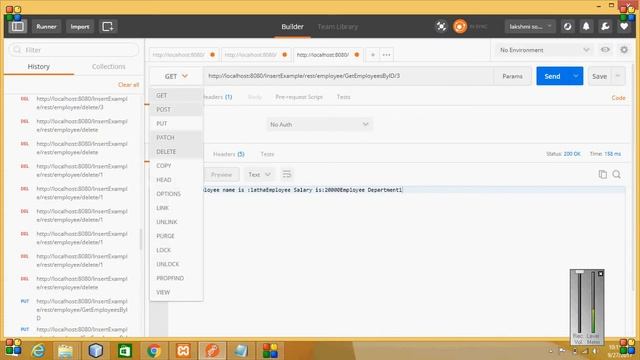Copy response to clipboard icon
The height and width of the screenshot is (360, 640).
(x=602, y=175)
